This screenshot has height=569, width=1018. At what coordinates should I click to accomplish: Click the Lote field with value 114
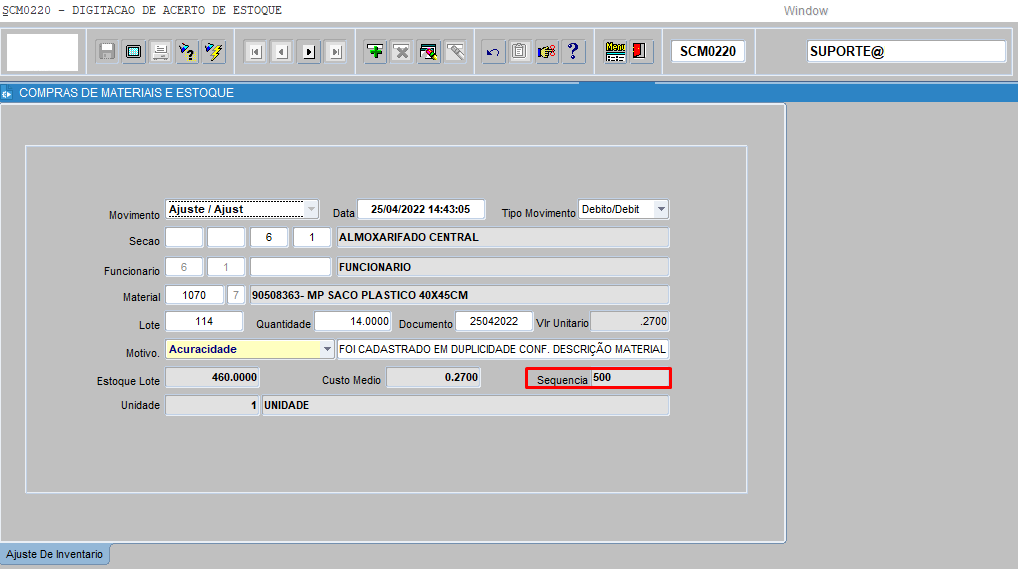(x=204, y=321)
